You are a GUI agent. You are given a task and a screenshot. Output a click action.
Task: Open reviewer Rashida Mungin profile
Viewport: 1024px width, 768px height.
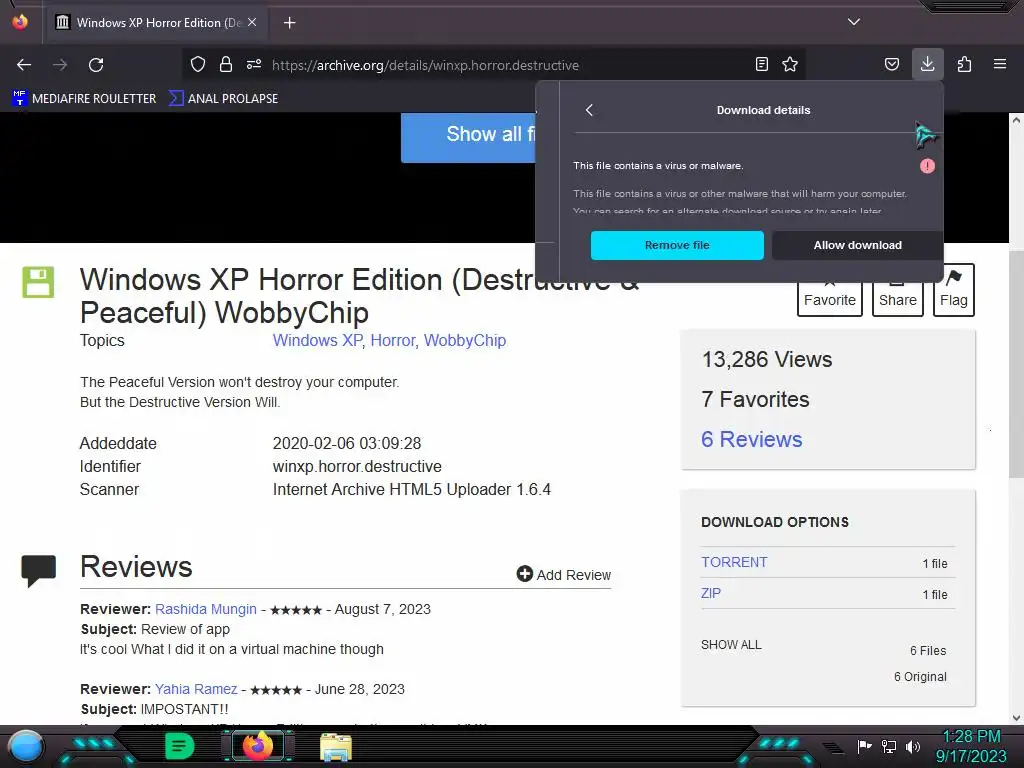coord(206,609)
